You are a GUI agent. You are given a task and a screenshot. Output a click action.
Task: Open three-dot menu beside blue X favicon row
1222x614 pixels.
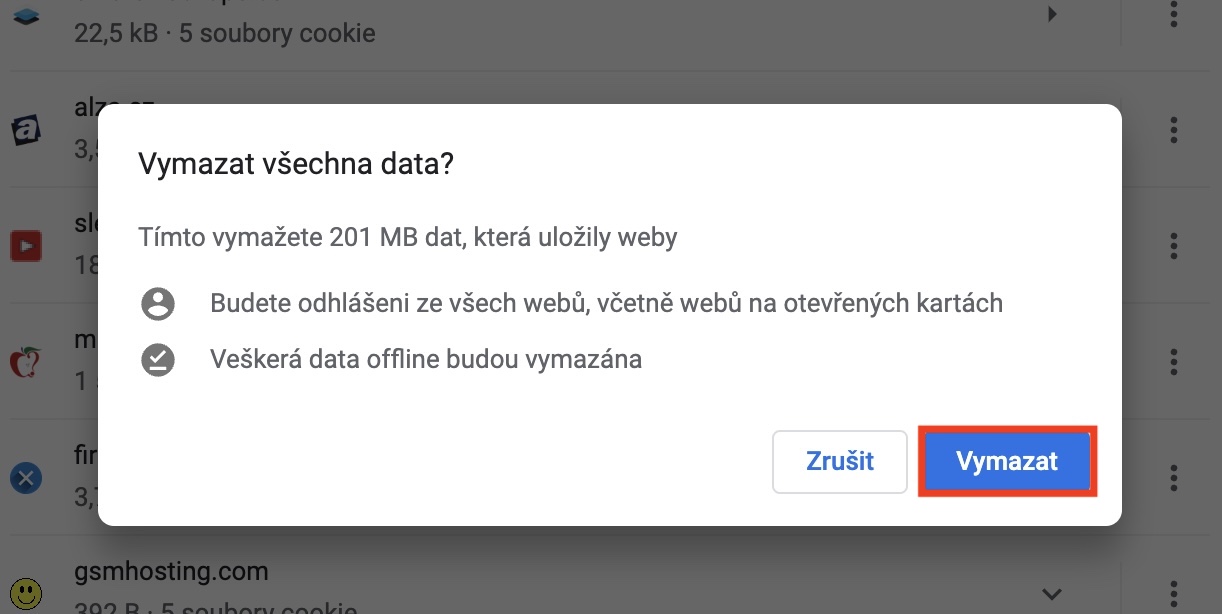tap(1174, 478)
